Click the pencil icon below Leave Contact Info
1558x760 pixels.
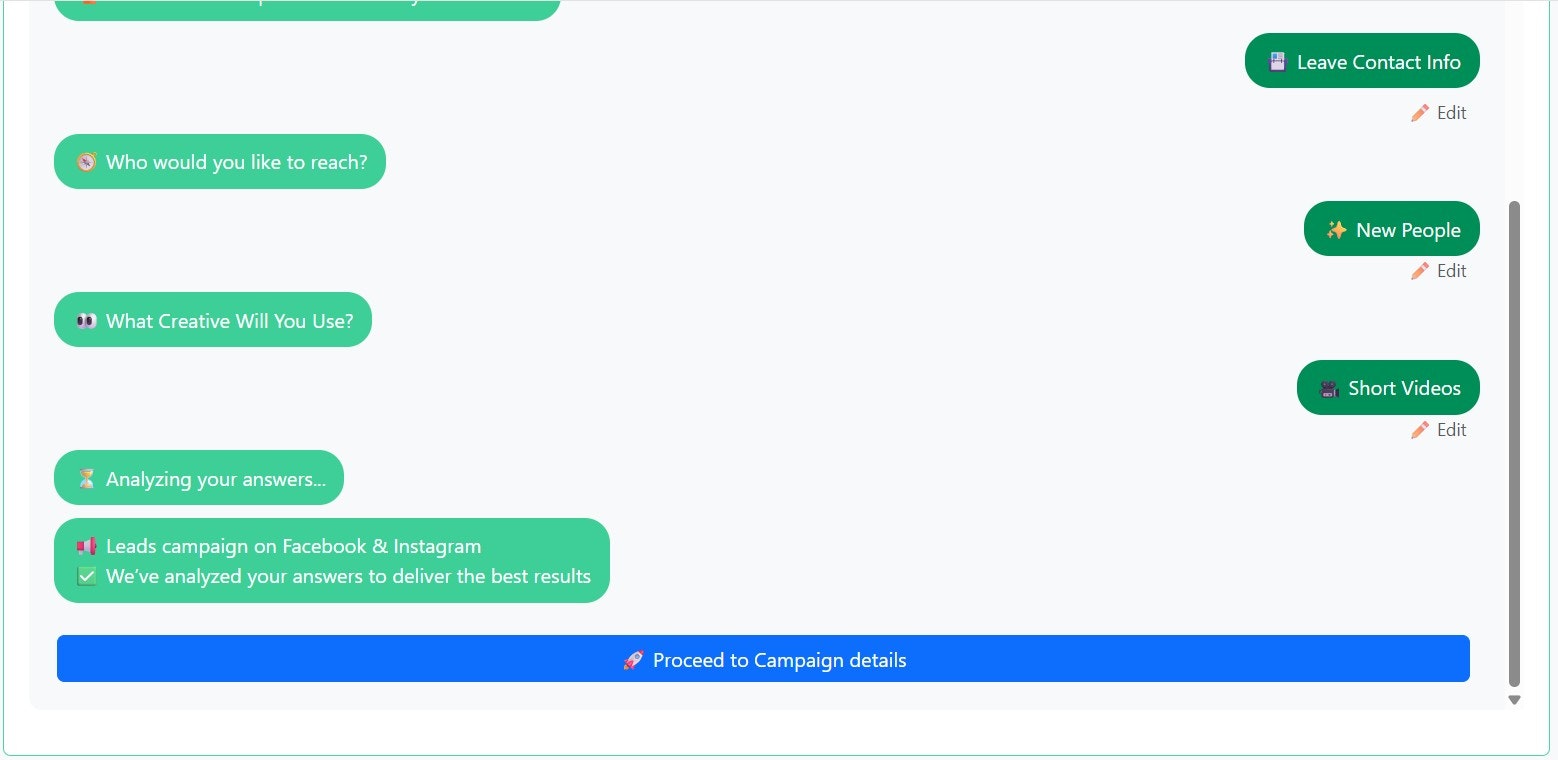[x=1420, y=113]
